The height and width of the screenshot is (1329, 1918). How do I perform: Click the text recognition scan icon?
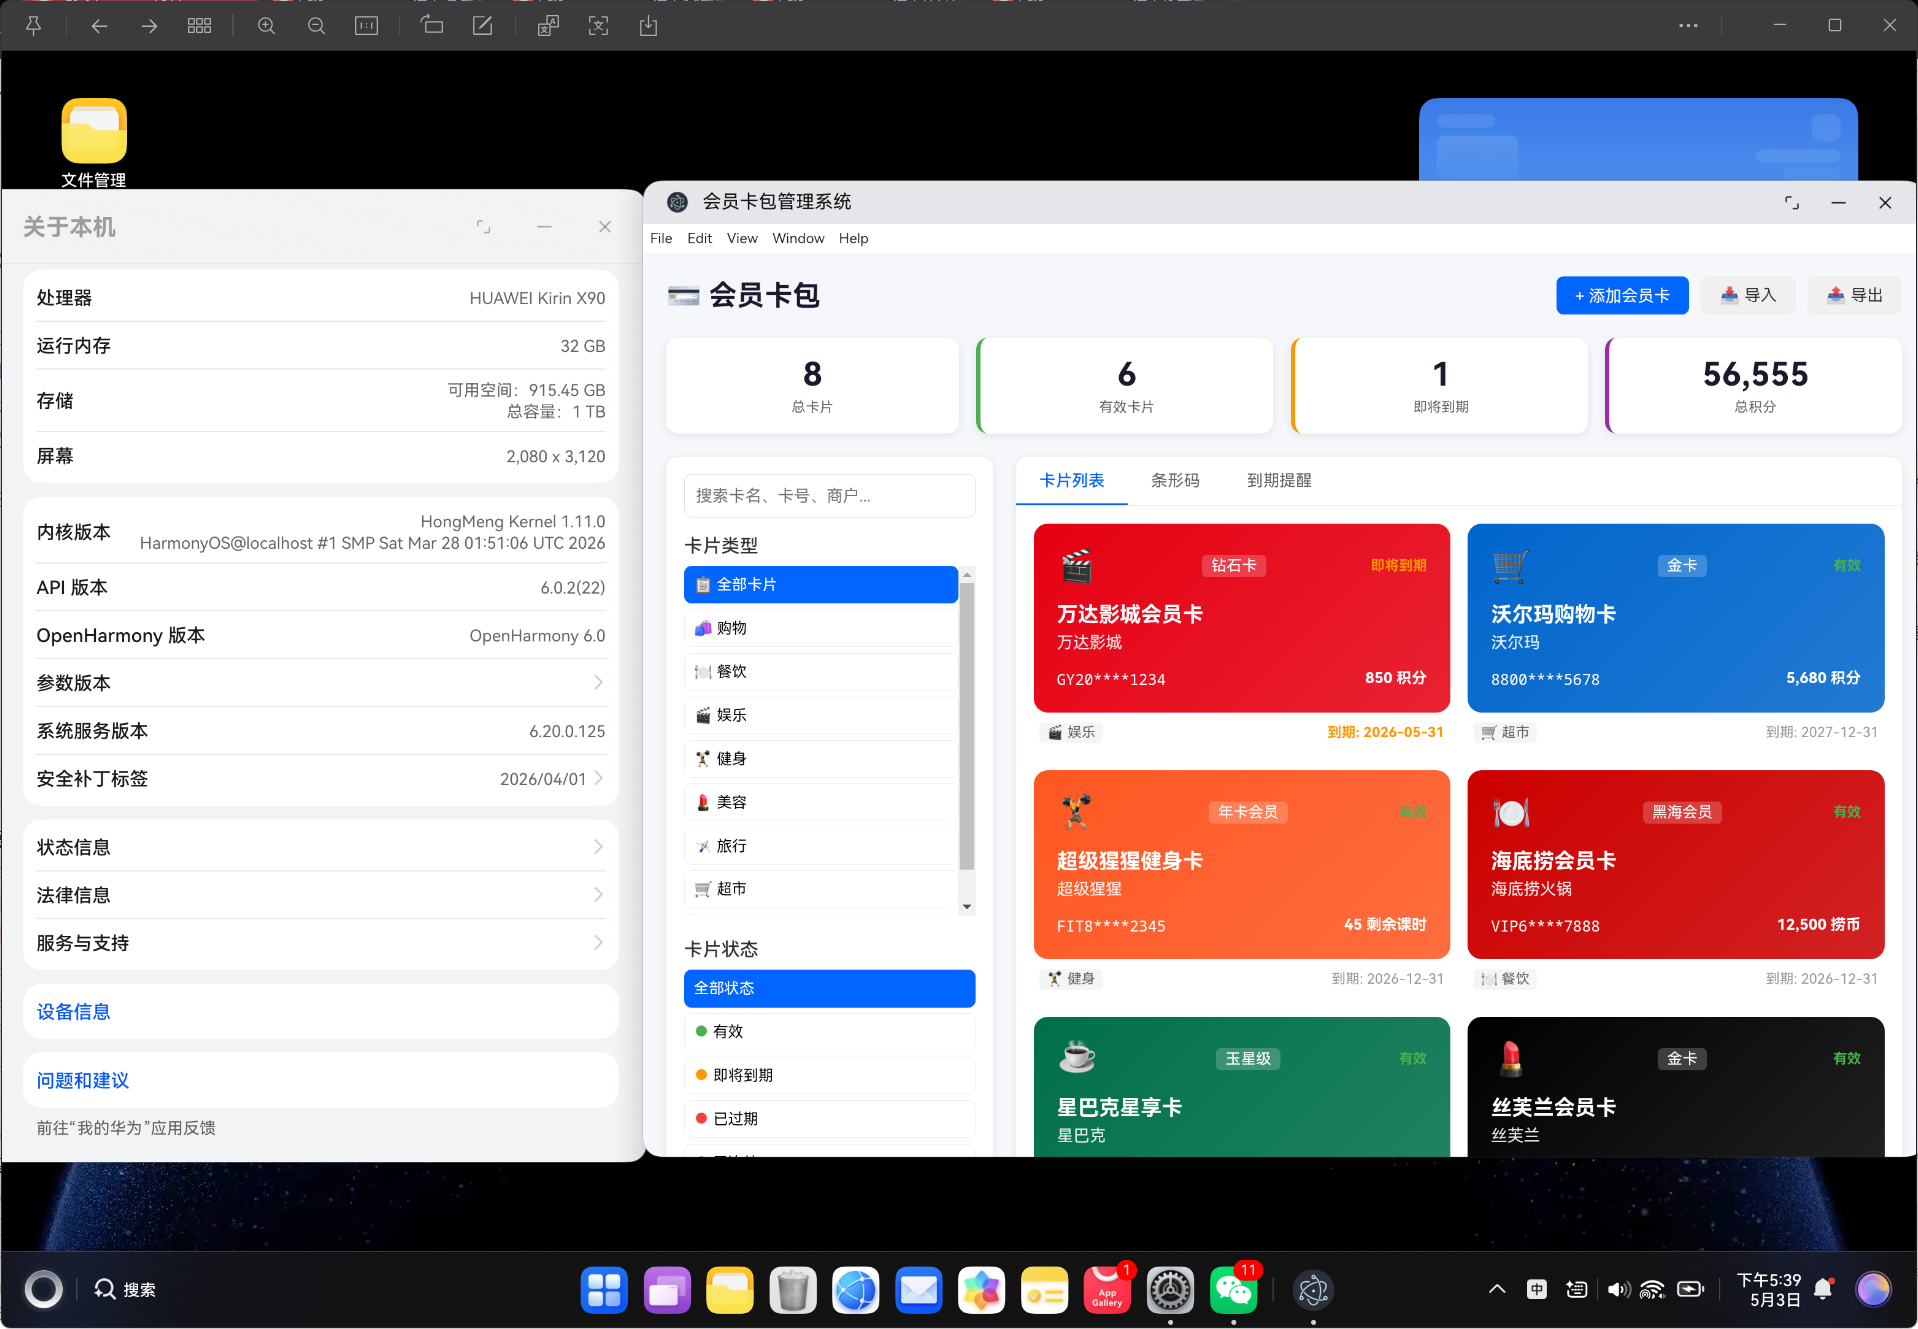(x=598, y=26)
